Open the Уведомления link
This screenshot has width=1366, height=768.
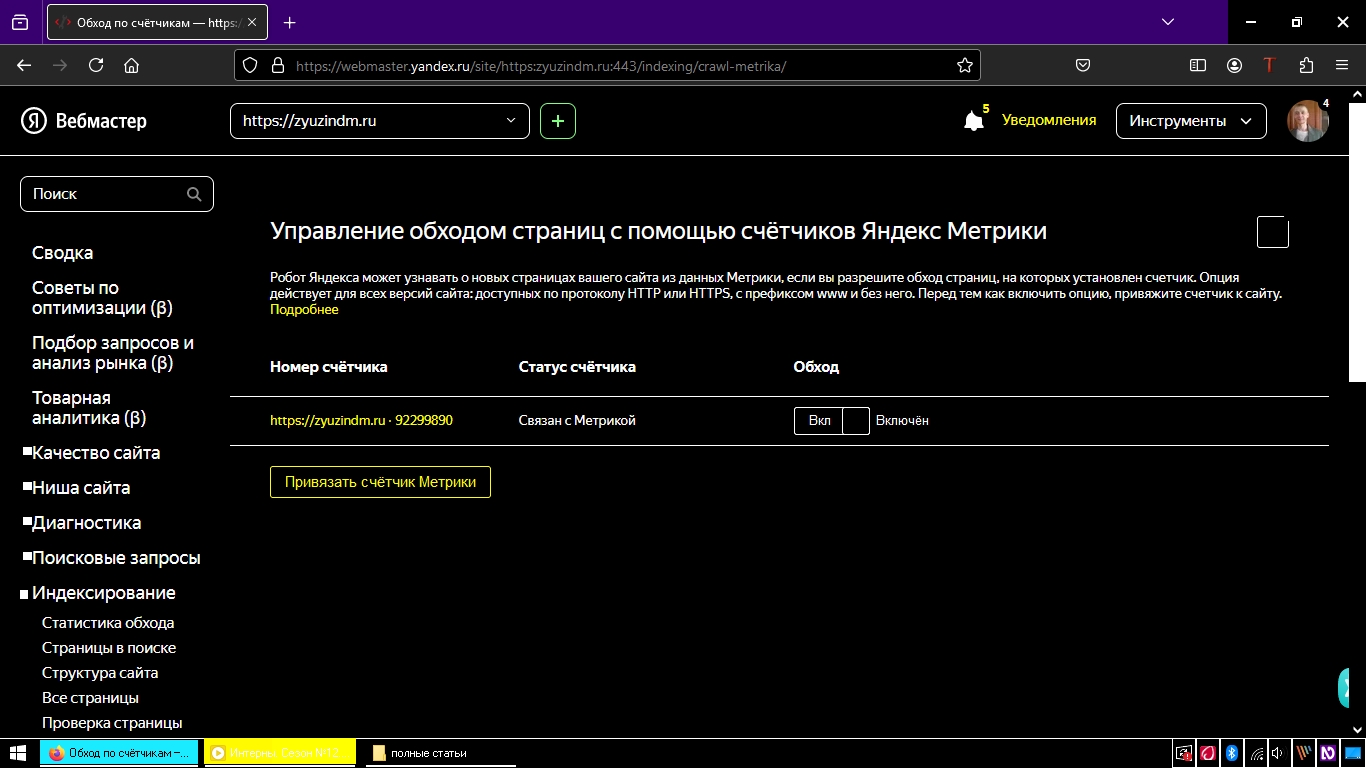(x=1049, y=120)
